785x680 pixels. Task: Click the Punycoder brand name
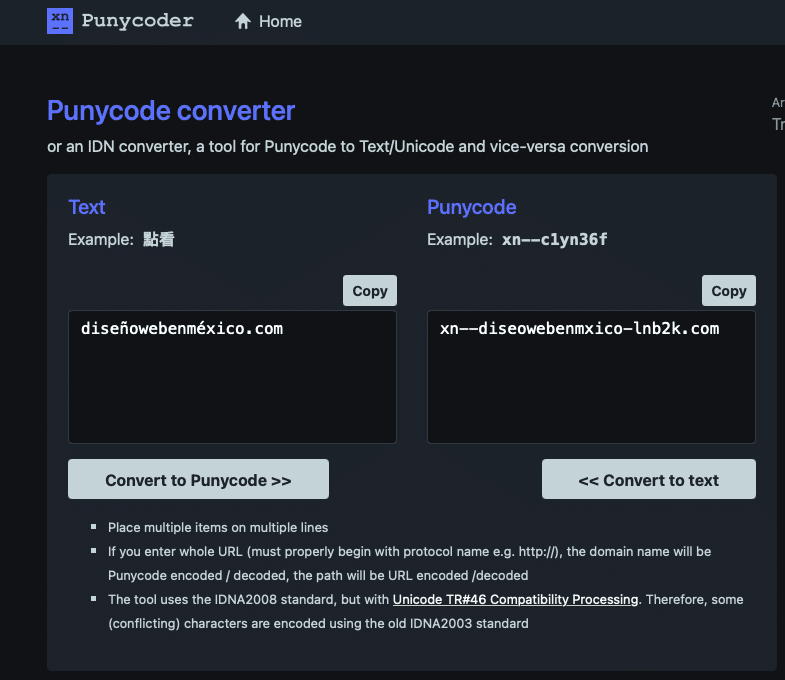coord(137,21)
